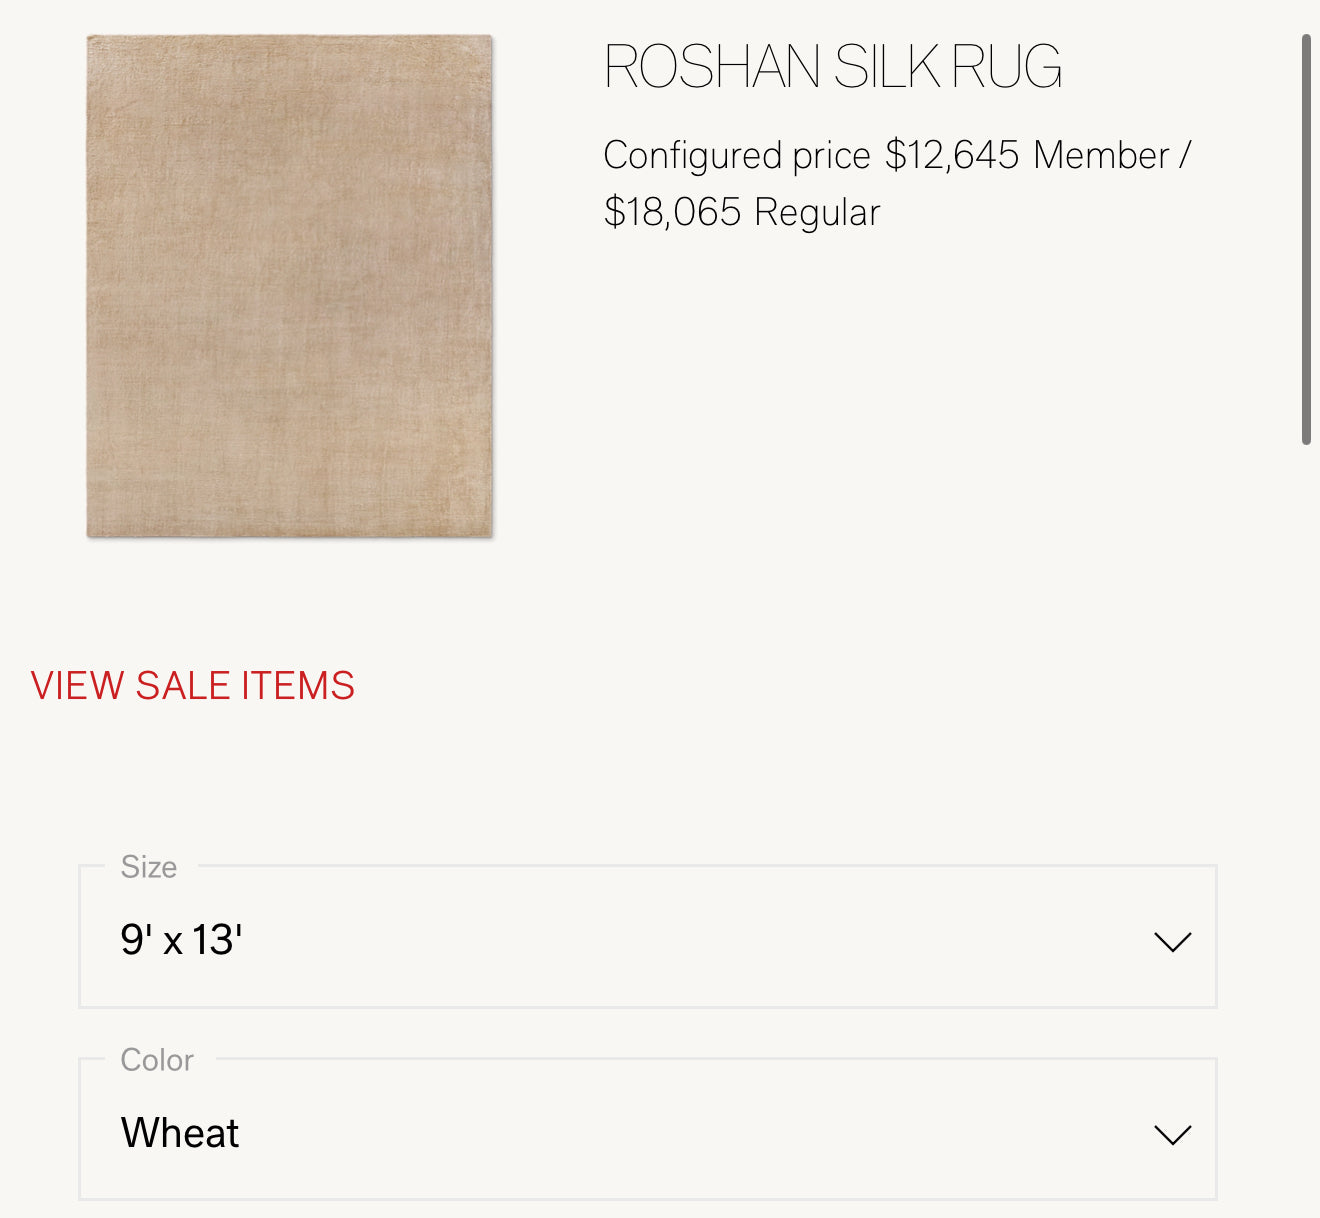The image size is (1320, 1218).
Task: Click the Size label above the dropdown
Action: (x=149, y=867)
